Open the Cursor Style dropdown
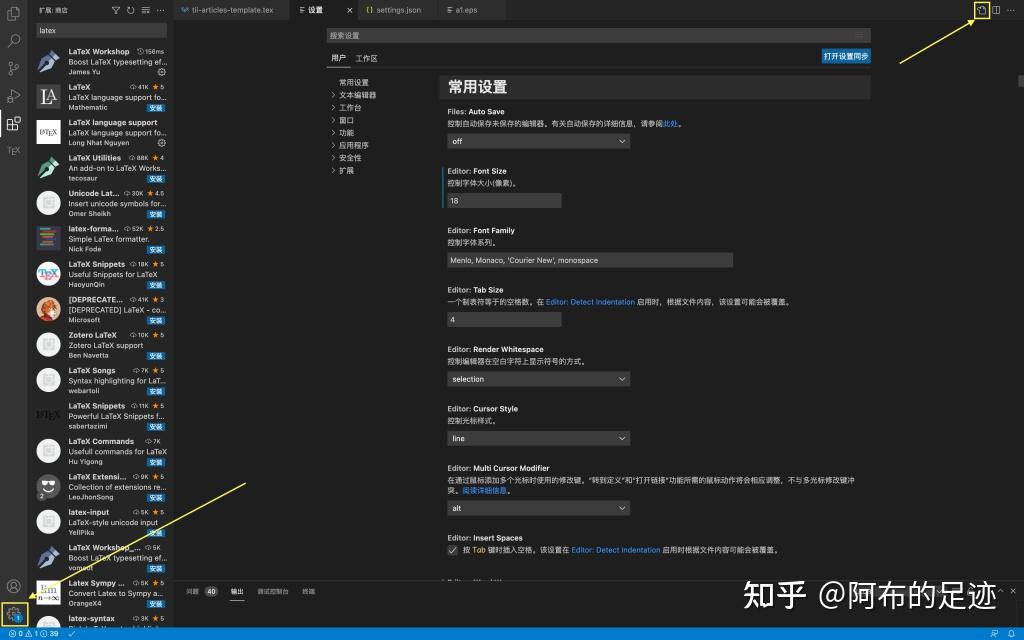 coord(538,438)
